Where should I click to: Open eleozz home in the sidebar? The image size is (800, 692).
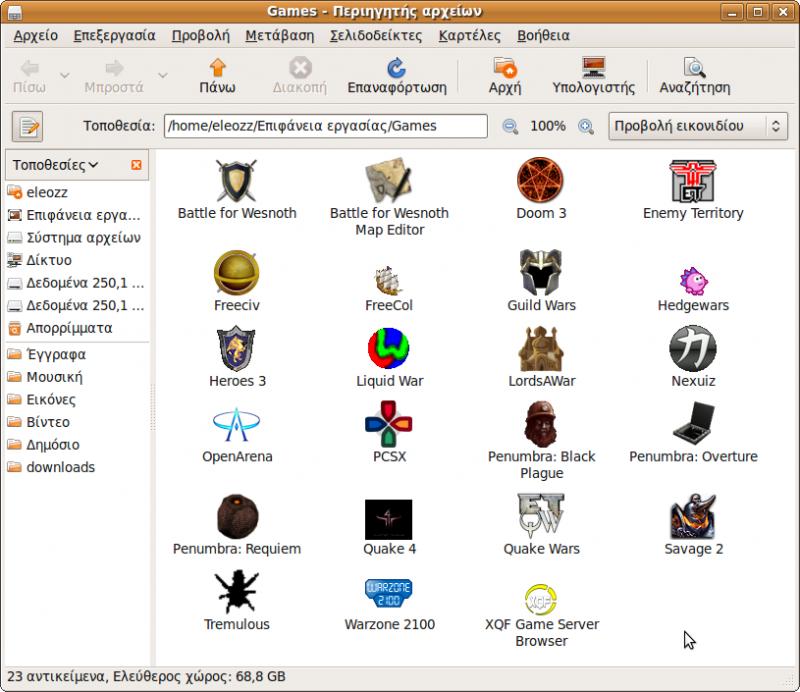tap(77, 192)
